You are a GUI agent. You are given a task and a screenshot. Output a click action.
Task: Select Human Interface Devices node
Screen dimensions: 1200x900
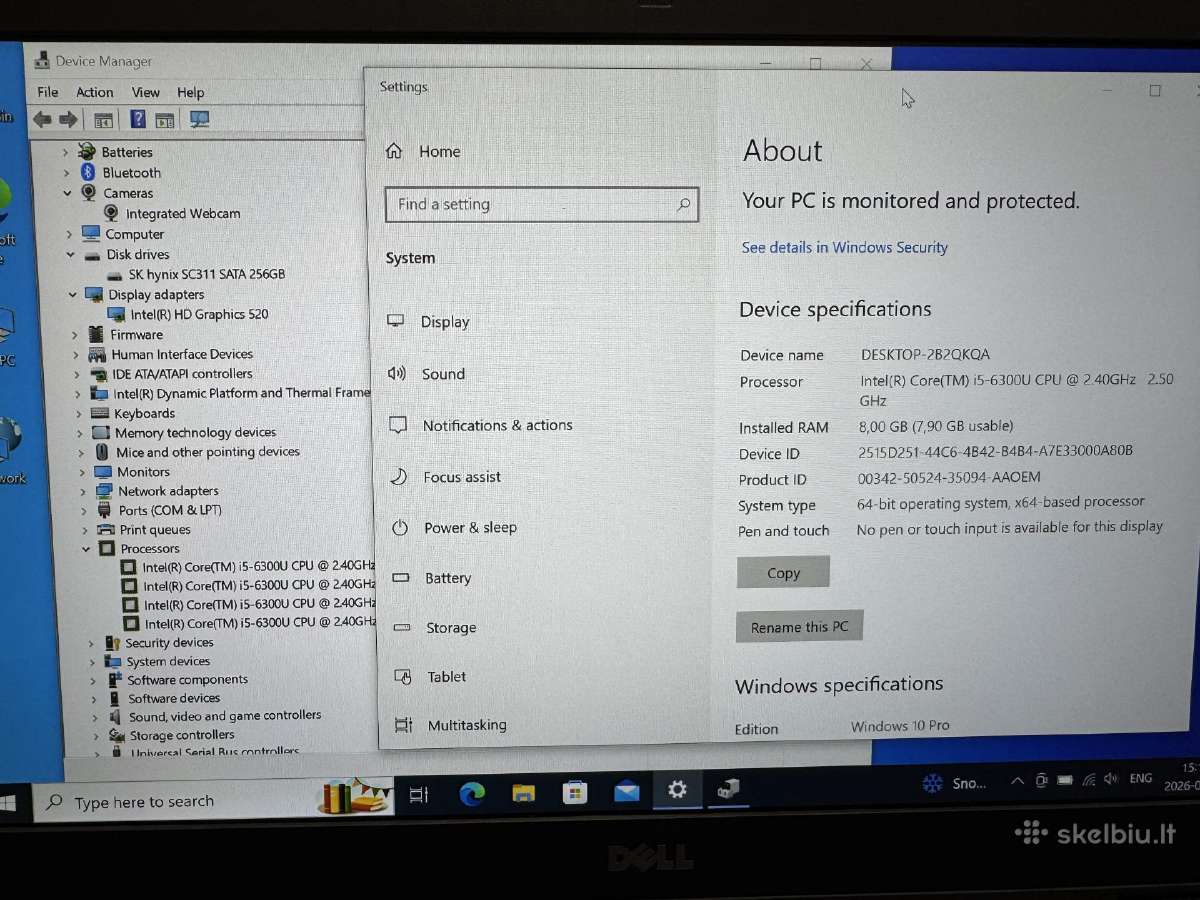[x=182, y=354]
